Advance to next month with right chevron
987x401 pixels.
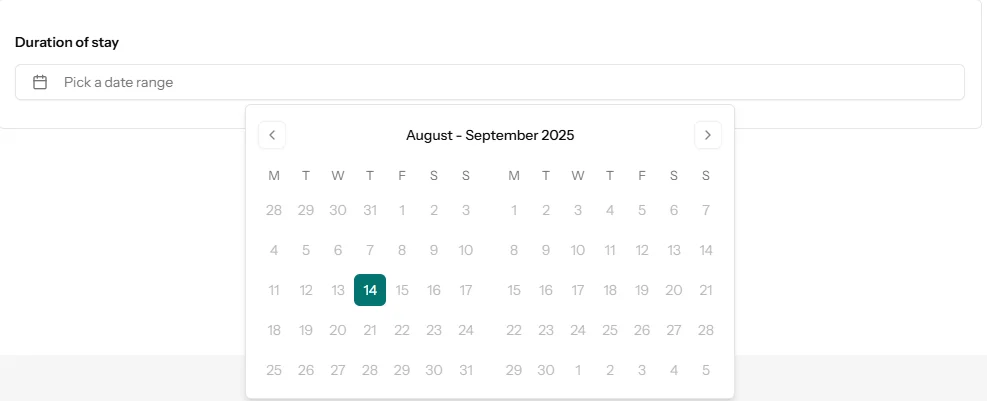tap(708, 135)
